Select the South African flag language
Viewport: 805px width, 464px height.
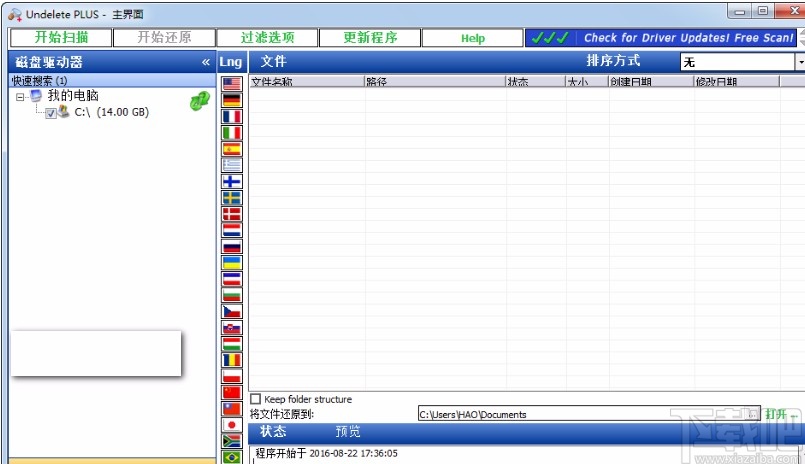tap(232, 441)
